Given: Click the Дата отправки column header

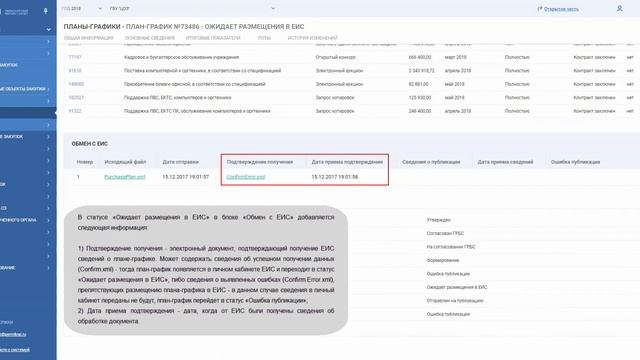Looking at the screenshot, I should pos(180,162).
